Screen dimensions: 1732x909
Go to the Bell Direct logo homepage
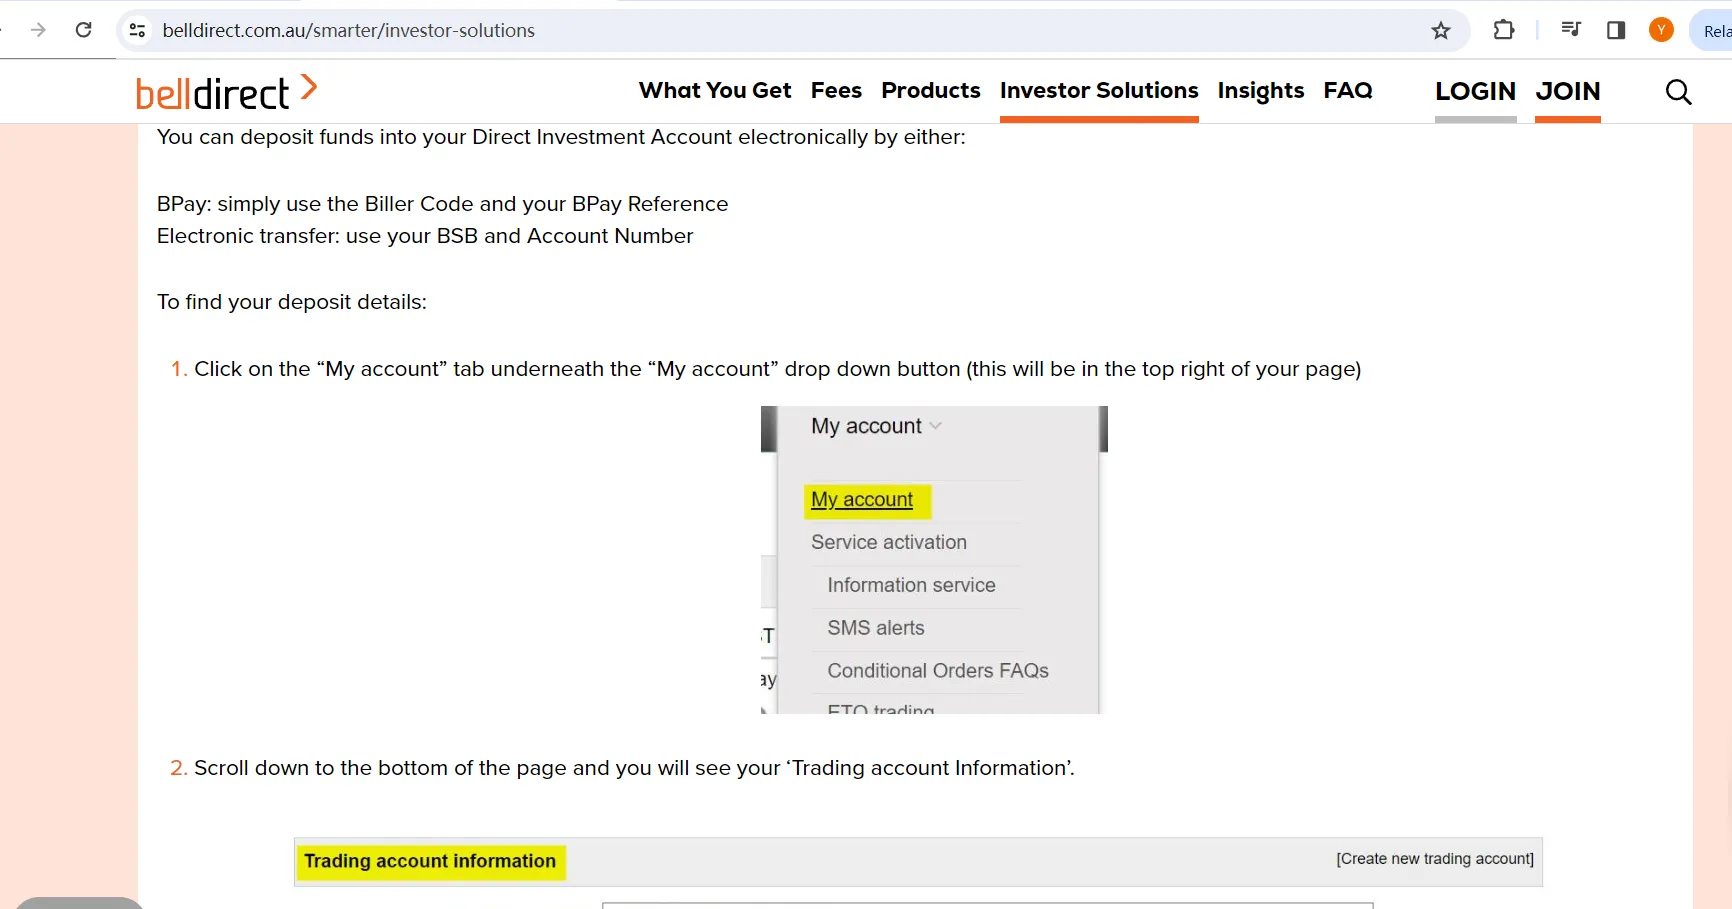click(x=227, y=92)
